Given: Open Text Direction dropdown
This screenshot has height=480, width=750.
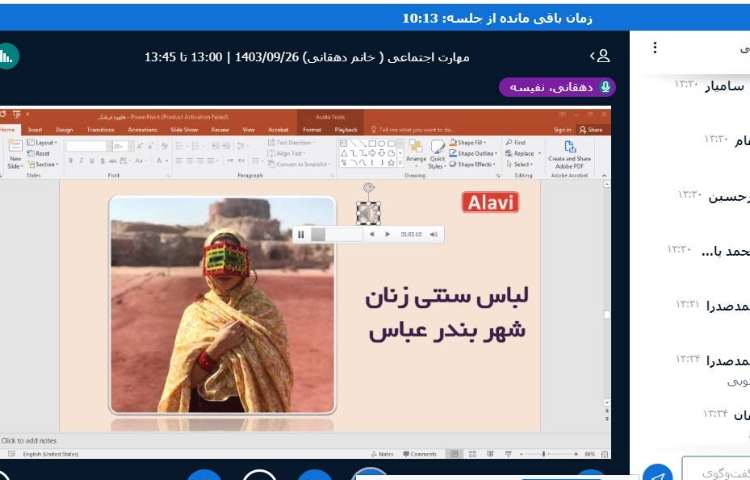Looking at the screenshot, I should (291, 142).
